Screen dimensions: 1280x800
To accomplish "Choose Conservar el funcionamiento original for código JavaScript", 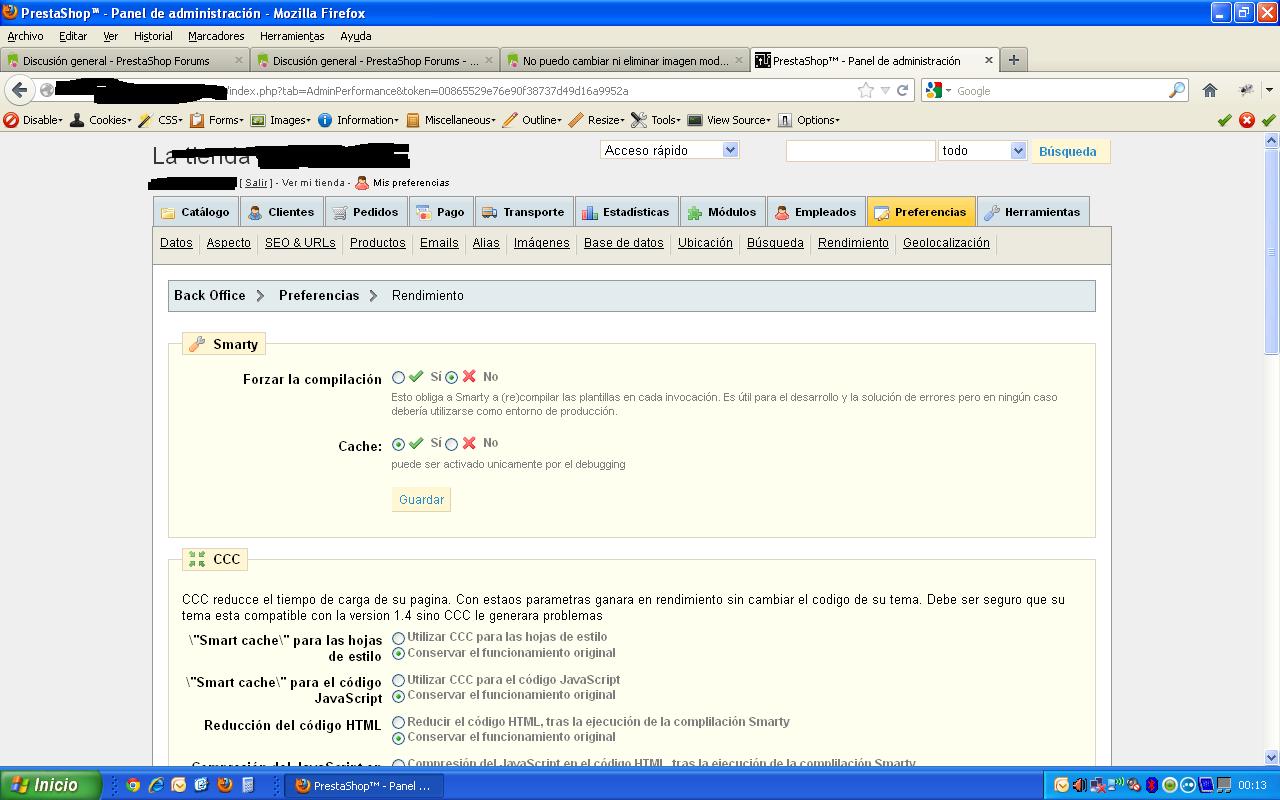I will (399, 696).
